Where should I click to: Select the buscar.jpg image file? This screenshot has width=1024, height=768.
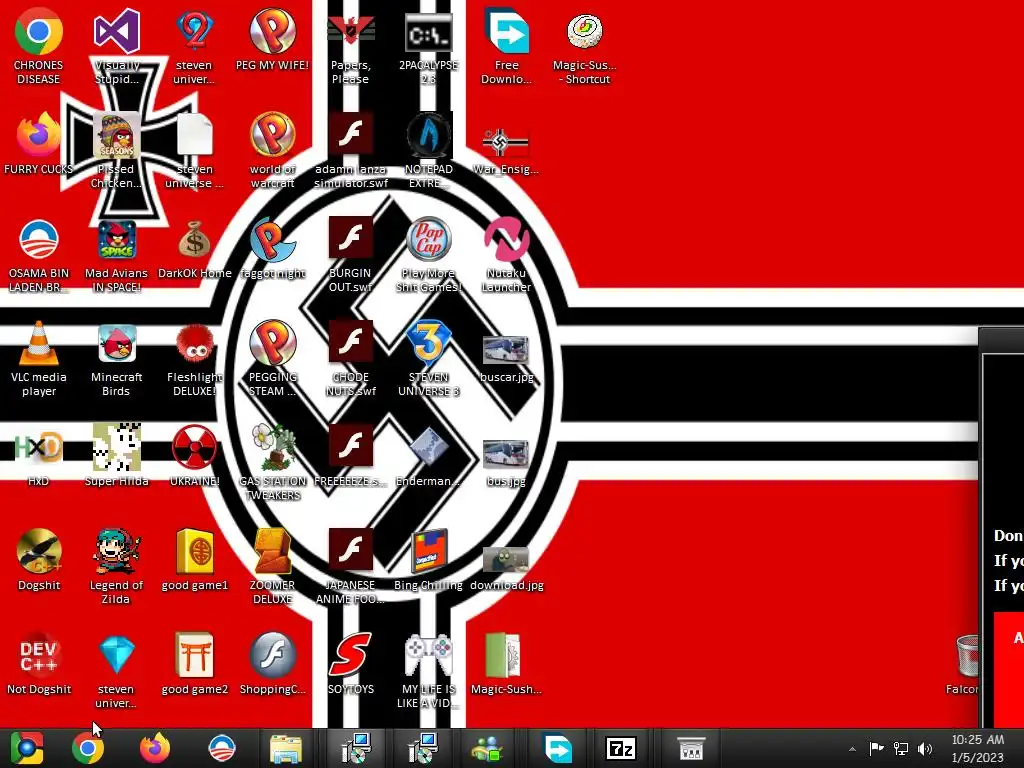point(506,358)
